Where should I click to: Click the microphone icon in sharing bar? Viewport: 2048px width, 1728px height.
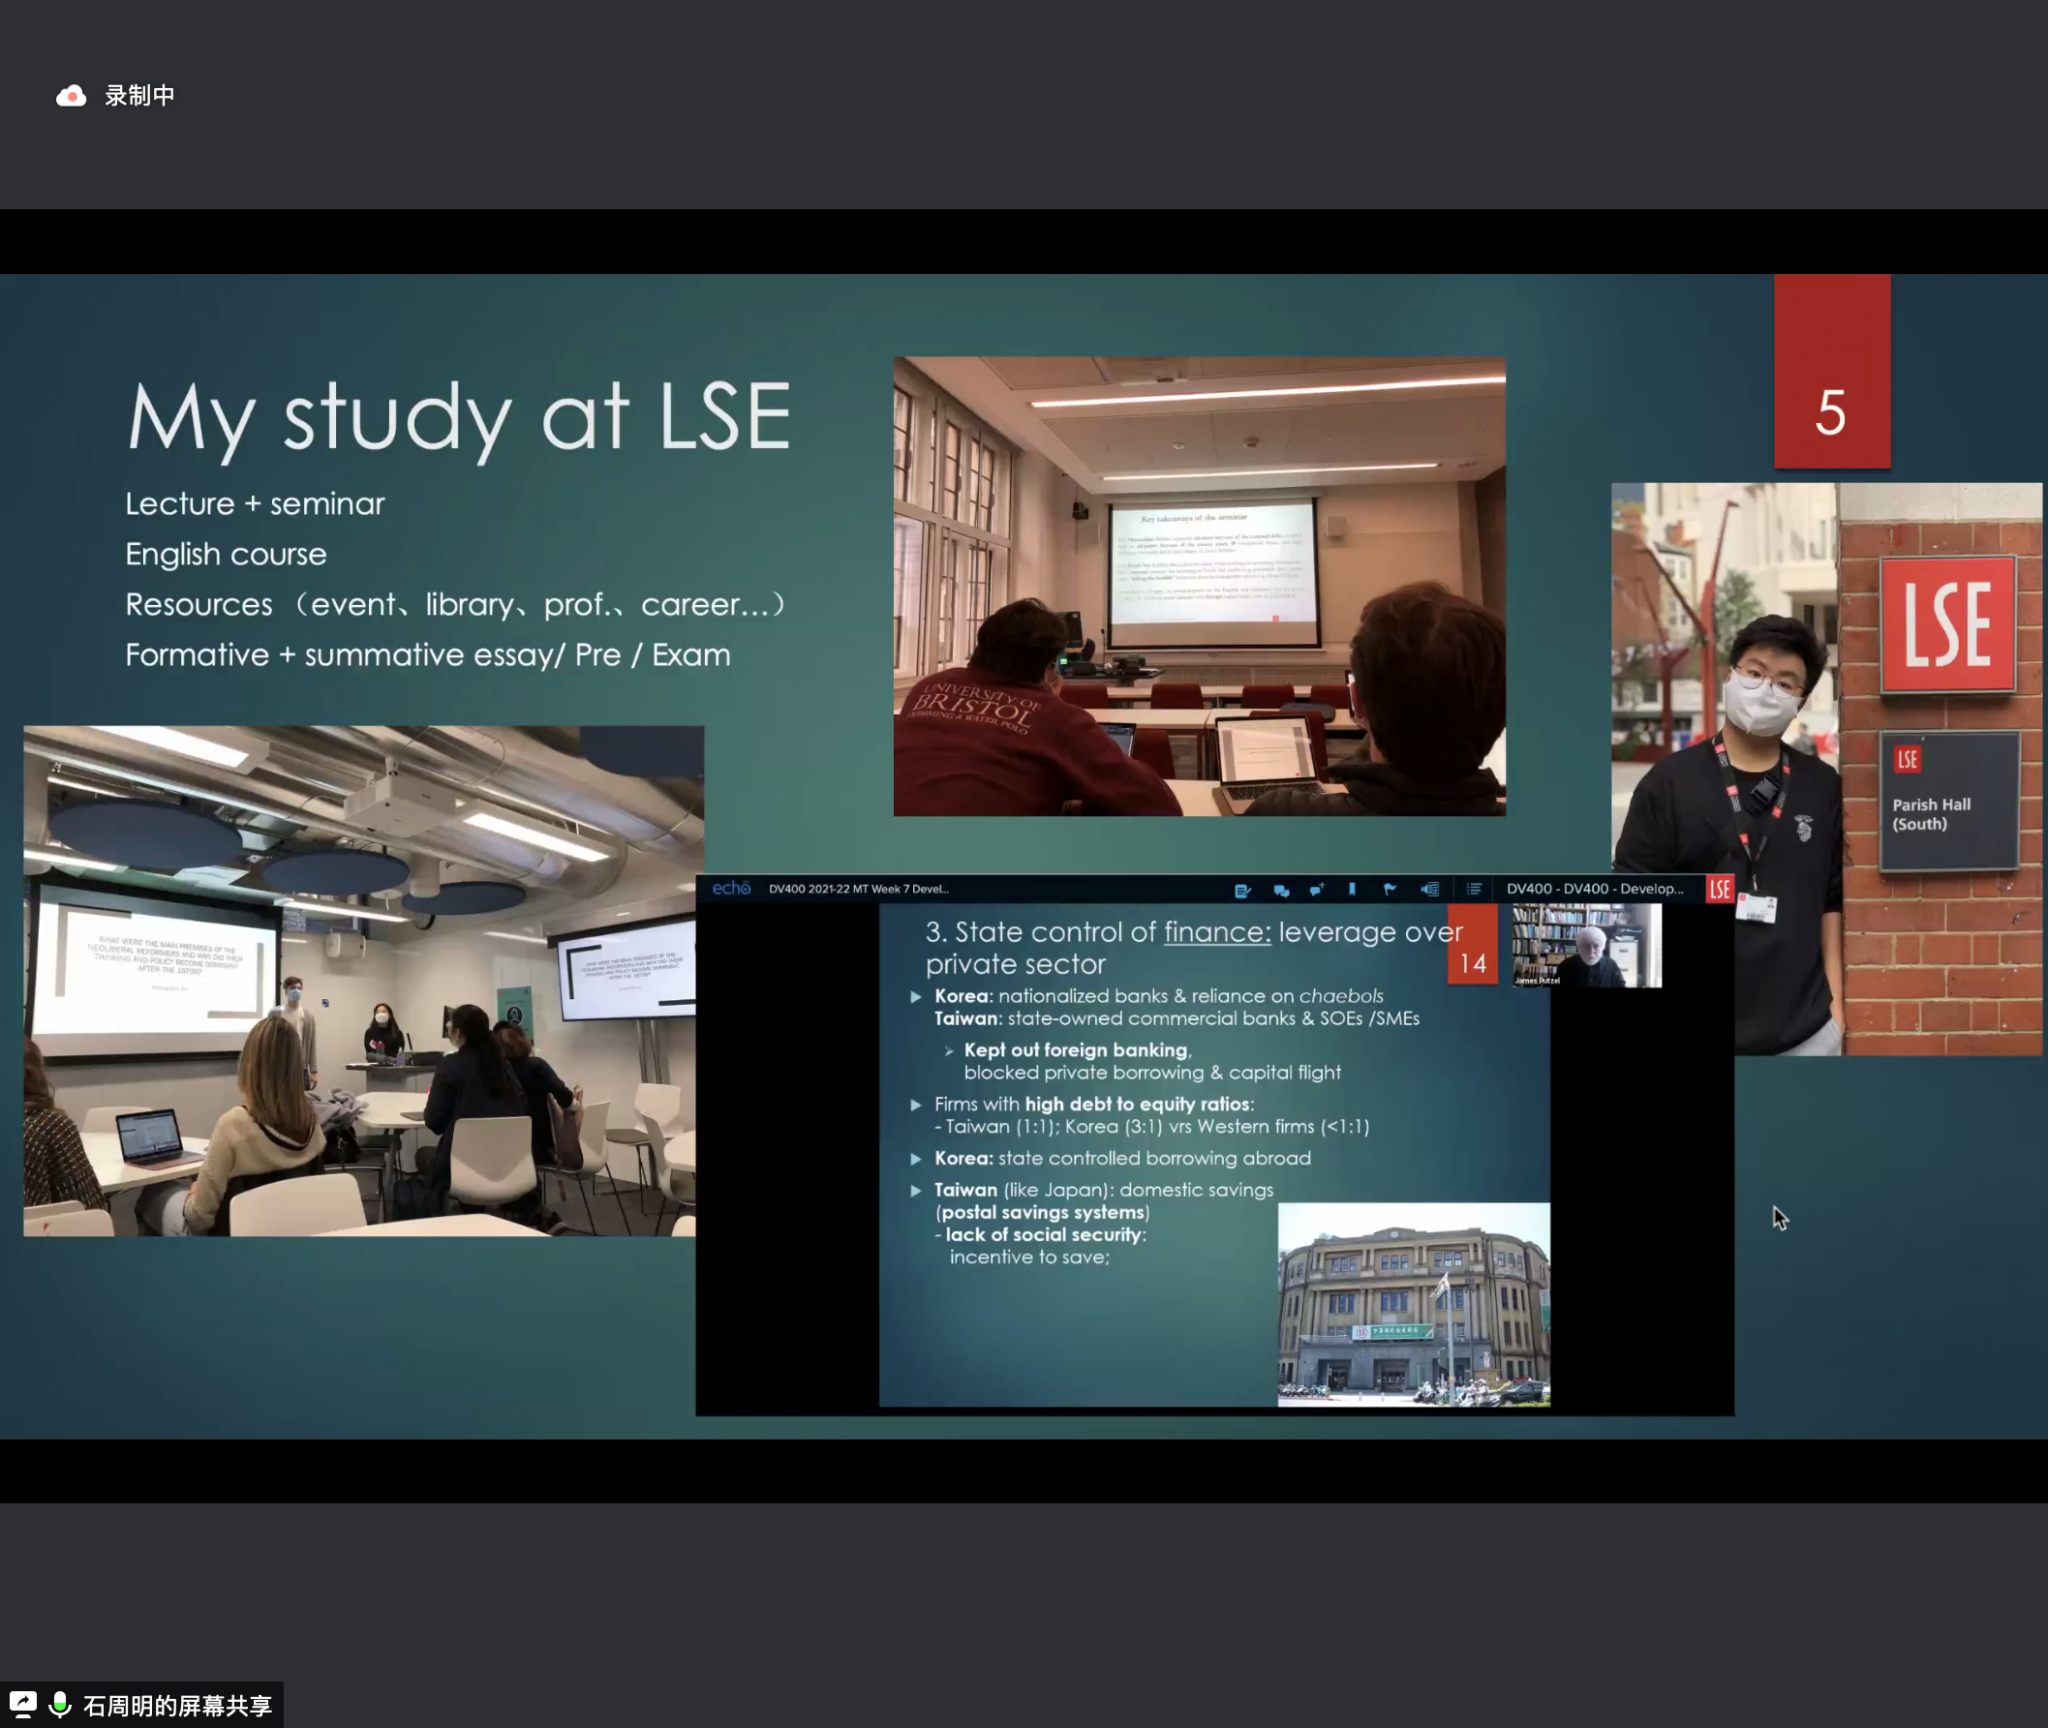[60, 1704]
